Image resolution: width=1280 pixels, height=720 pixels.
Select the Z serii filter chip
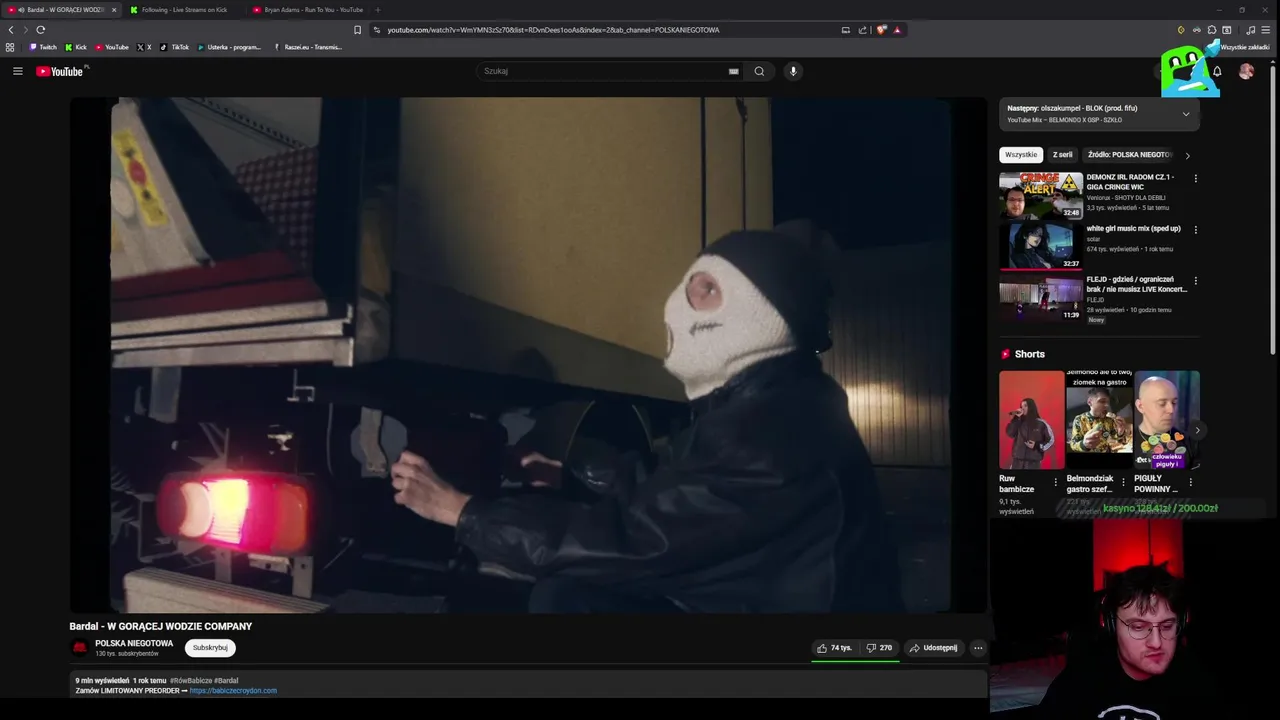(x=1062, y=155)
